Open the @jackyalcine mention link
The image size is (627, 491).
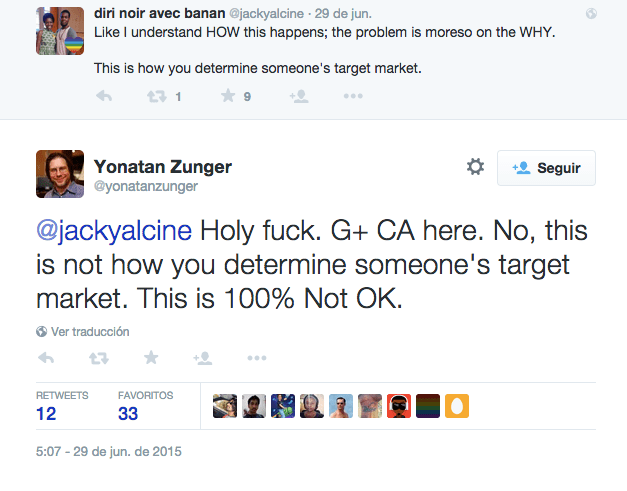click(x=114, y=231)
